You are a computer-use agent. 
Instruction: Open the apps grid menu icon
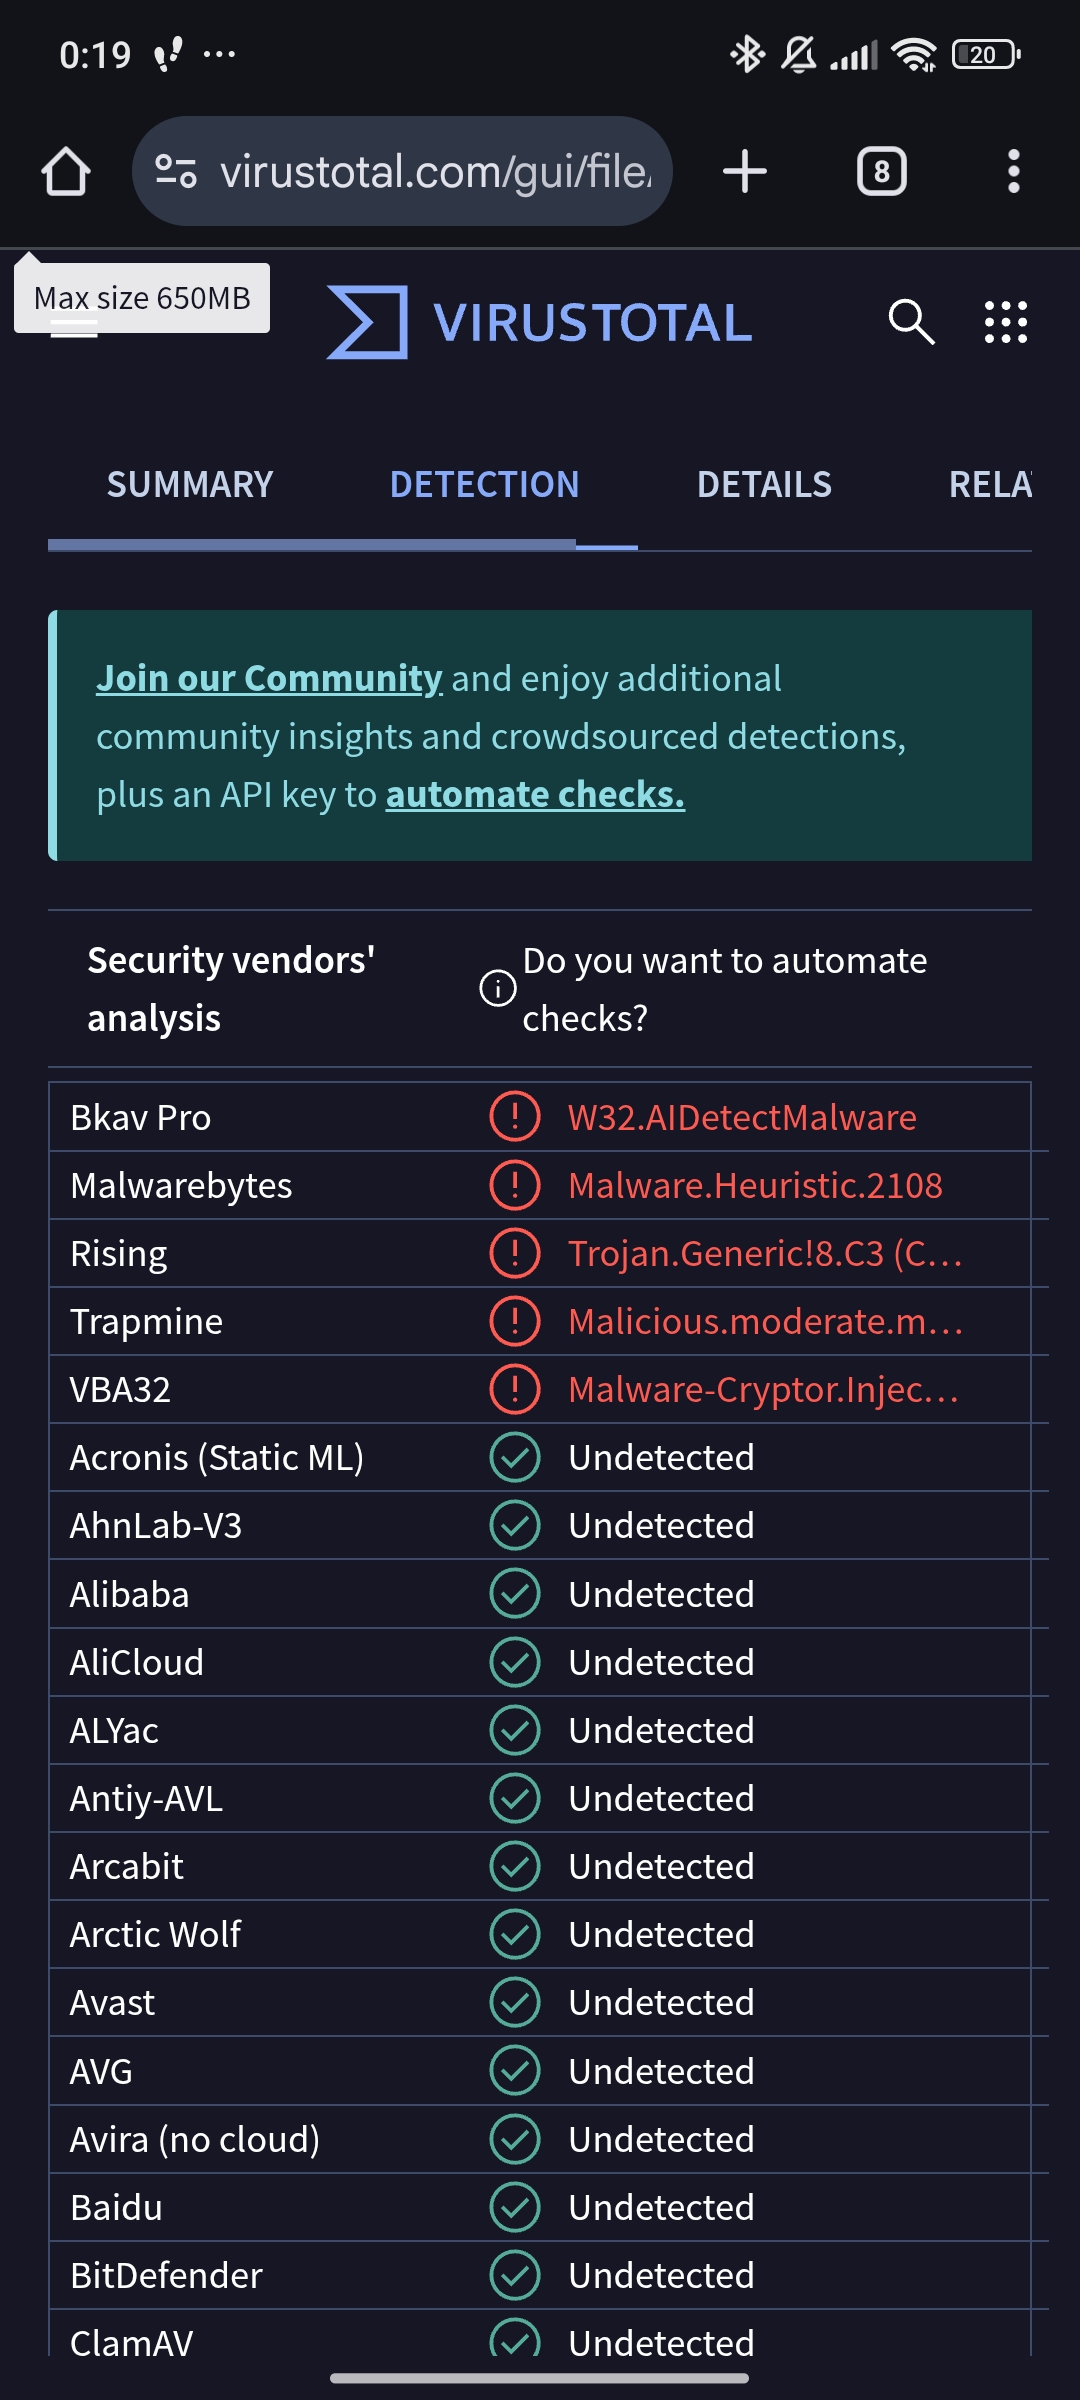pos(1005,322)
